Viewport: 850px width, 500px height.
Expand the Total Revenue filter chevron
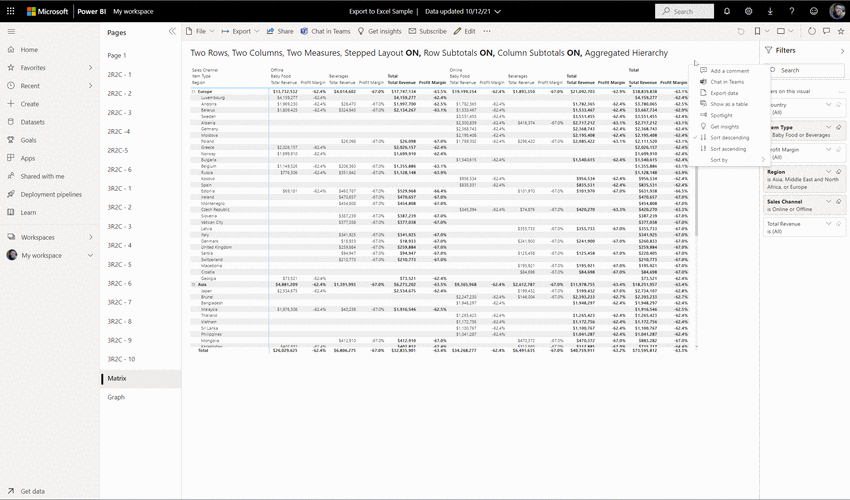(x=828, y=223)
